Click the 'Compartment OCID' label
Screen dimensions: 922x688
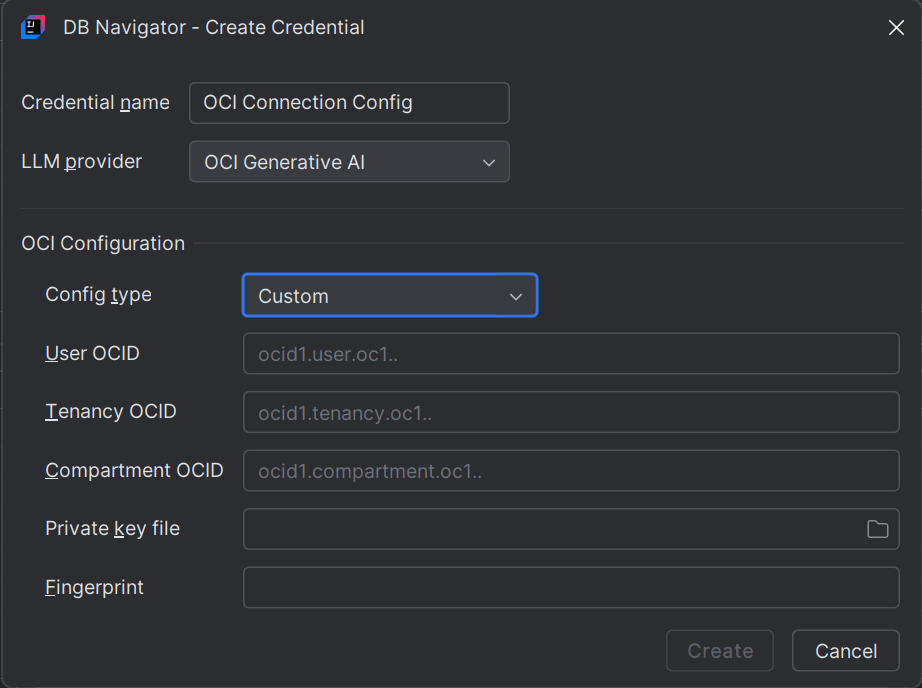[x=134, y=470]
